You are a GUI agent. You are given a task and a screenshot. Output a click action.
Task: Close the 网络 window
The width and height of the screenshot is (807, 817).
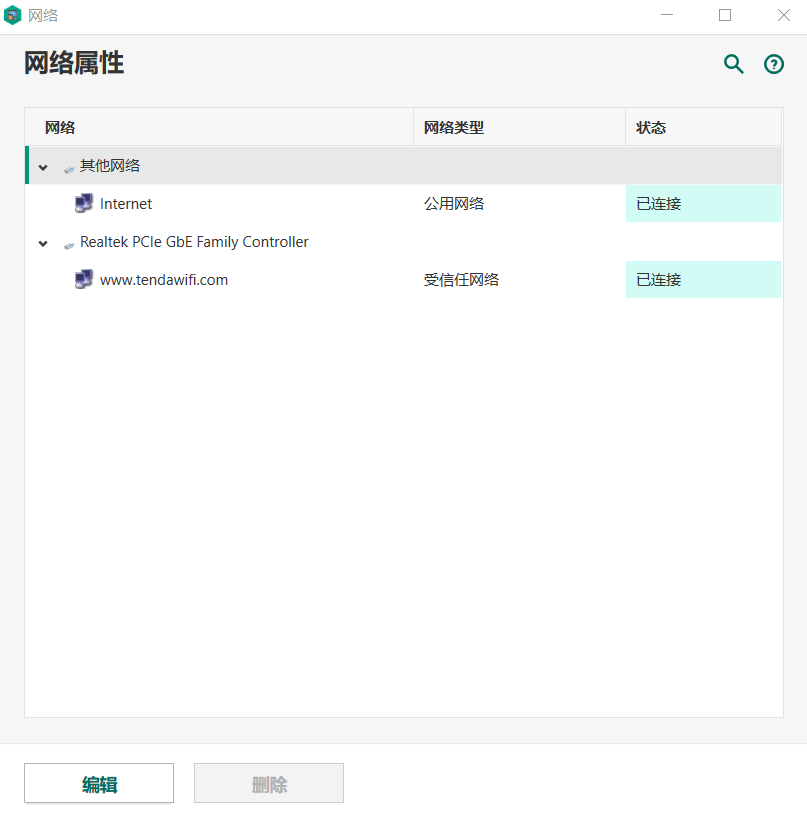[x=784, y=15]
